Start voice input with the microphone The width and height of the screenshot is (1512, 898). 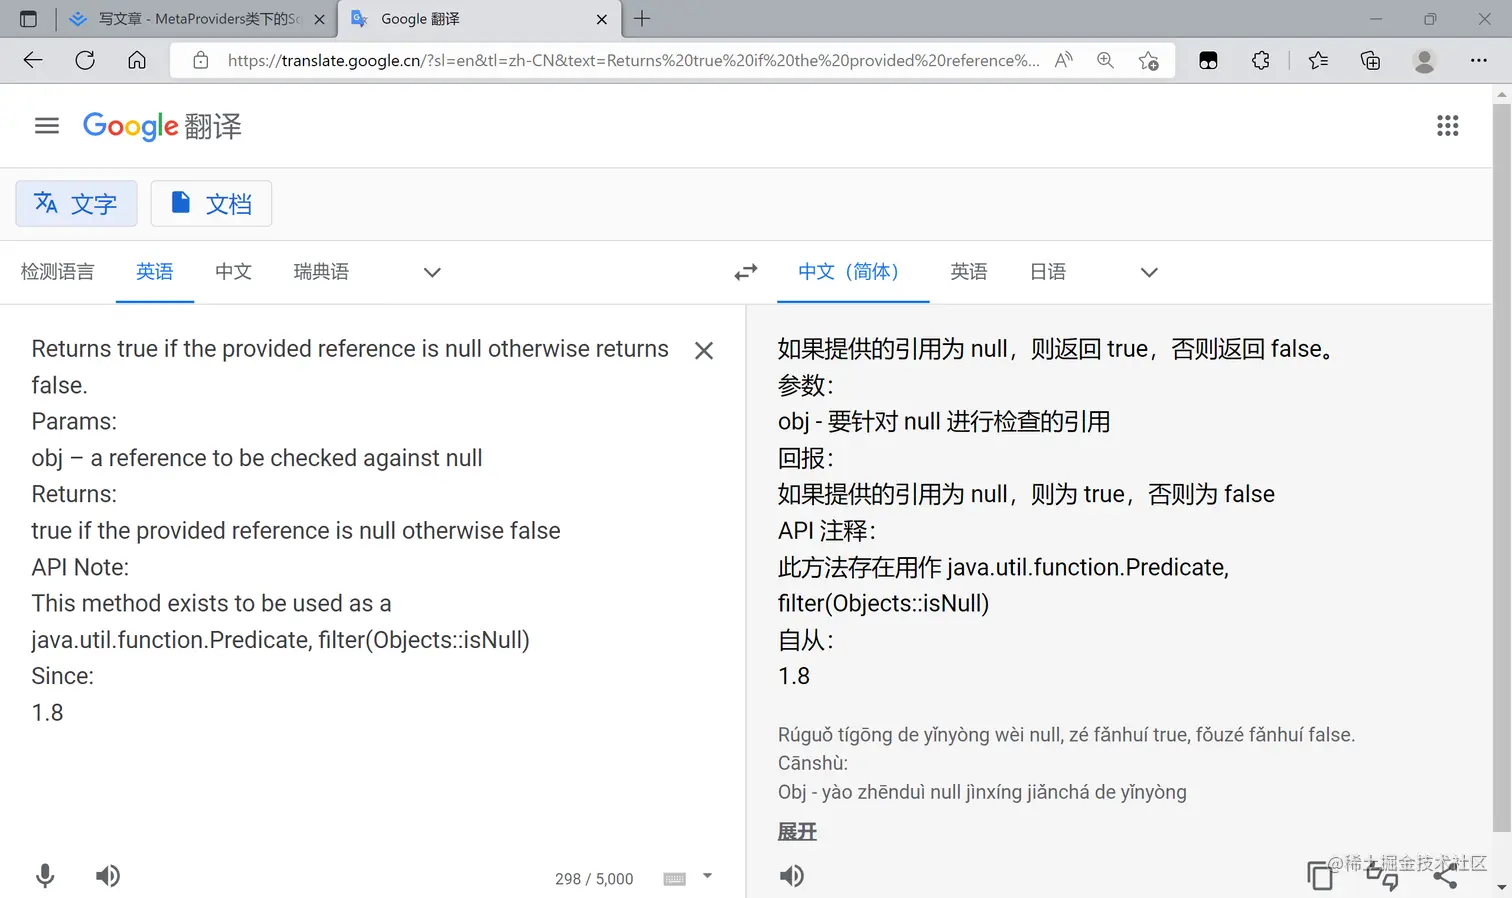(x=45, y=876)
